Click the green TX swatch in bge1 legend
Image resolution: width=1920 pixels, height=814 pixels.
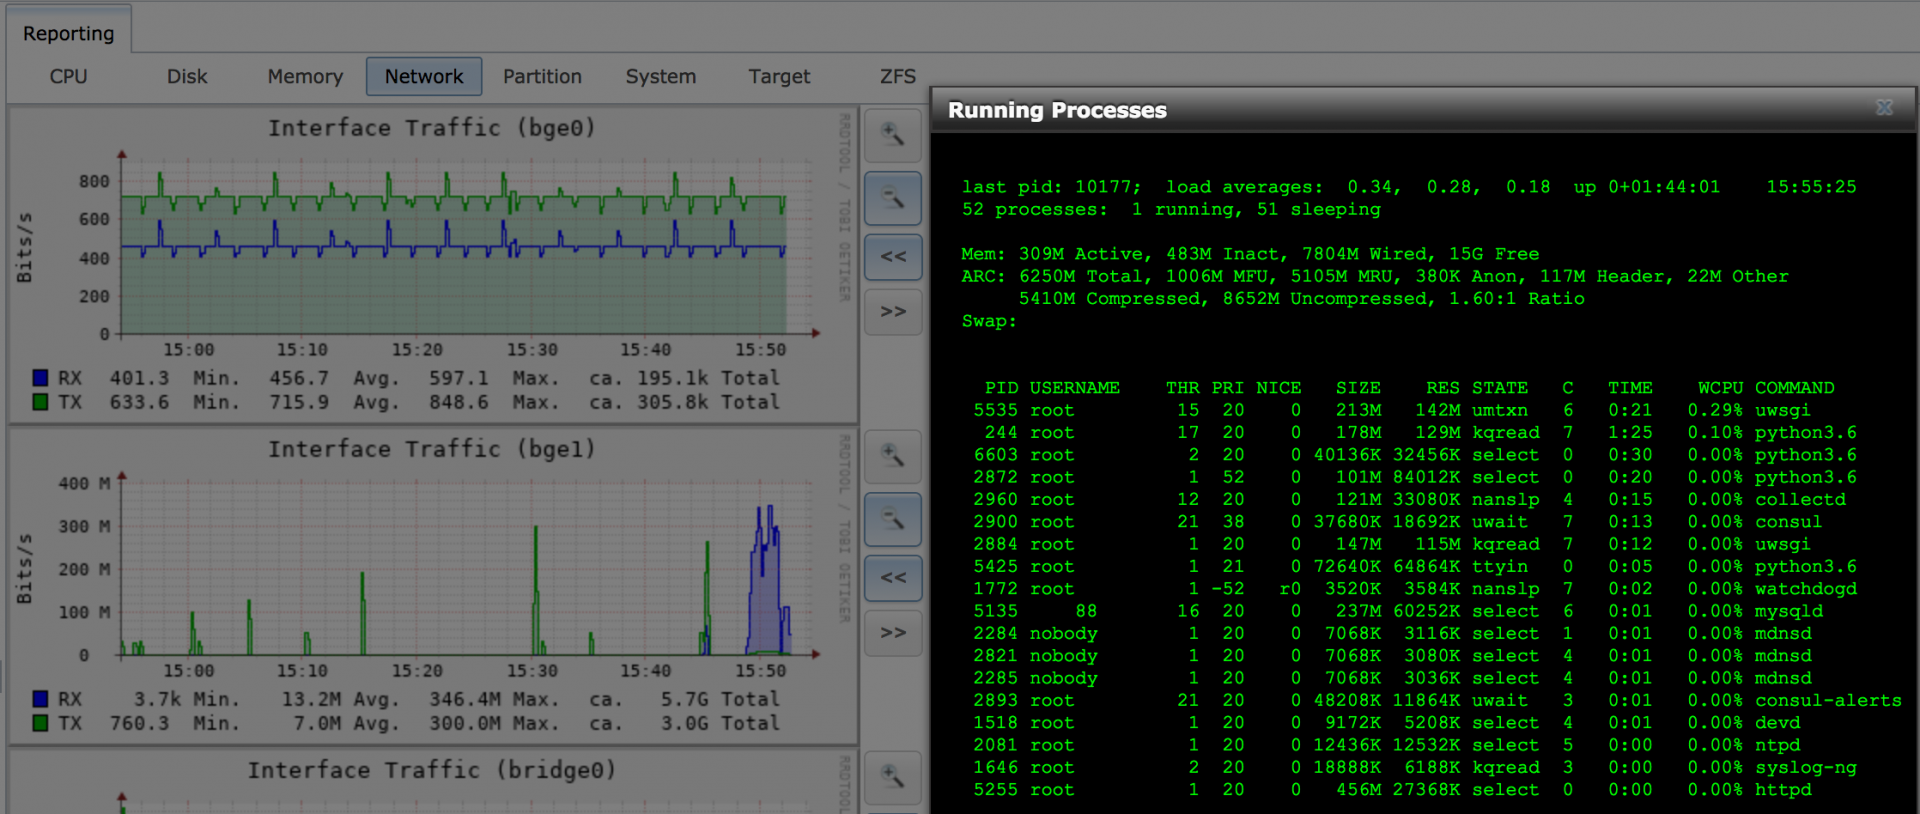[x=40, y=723]
